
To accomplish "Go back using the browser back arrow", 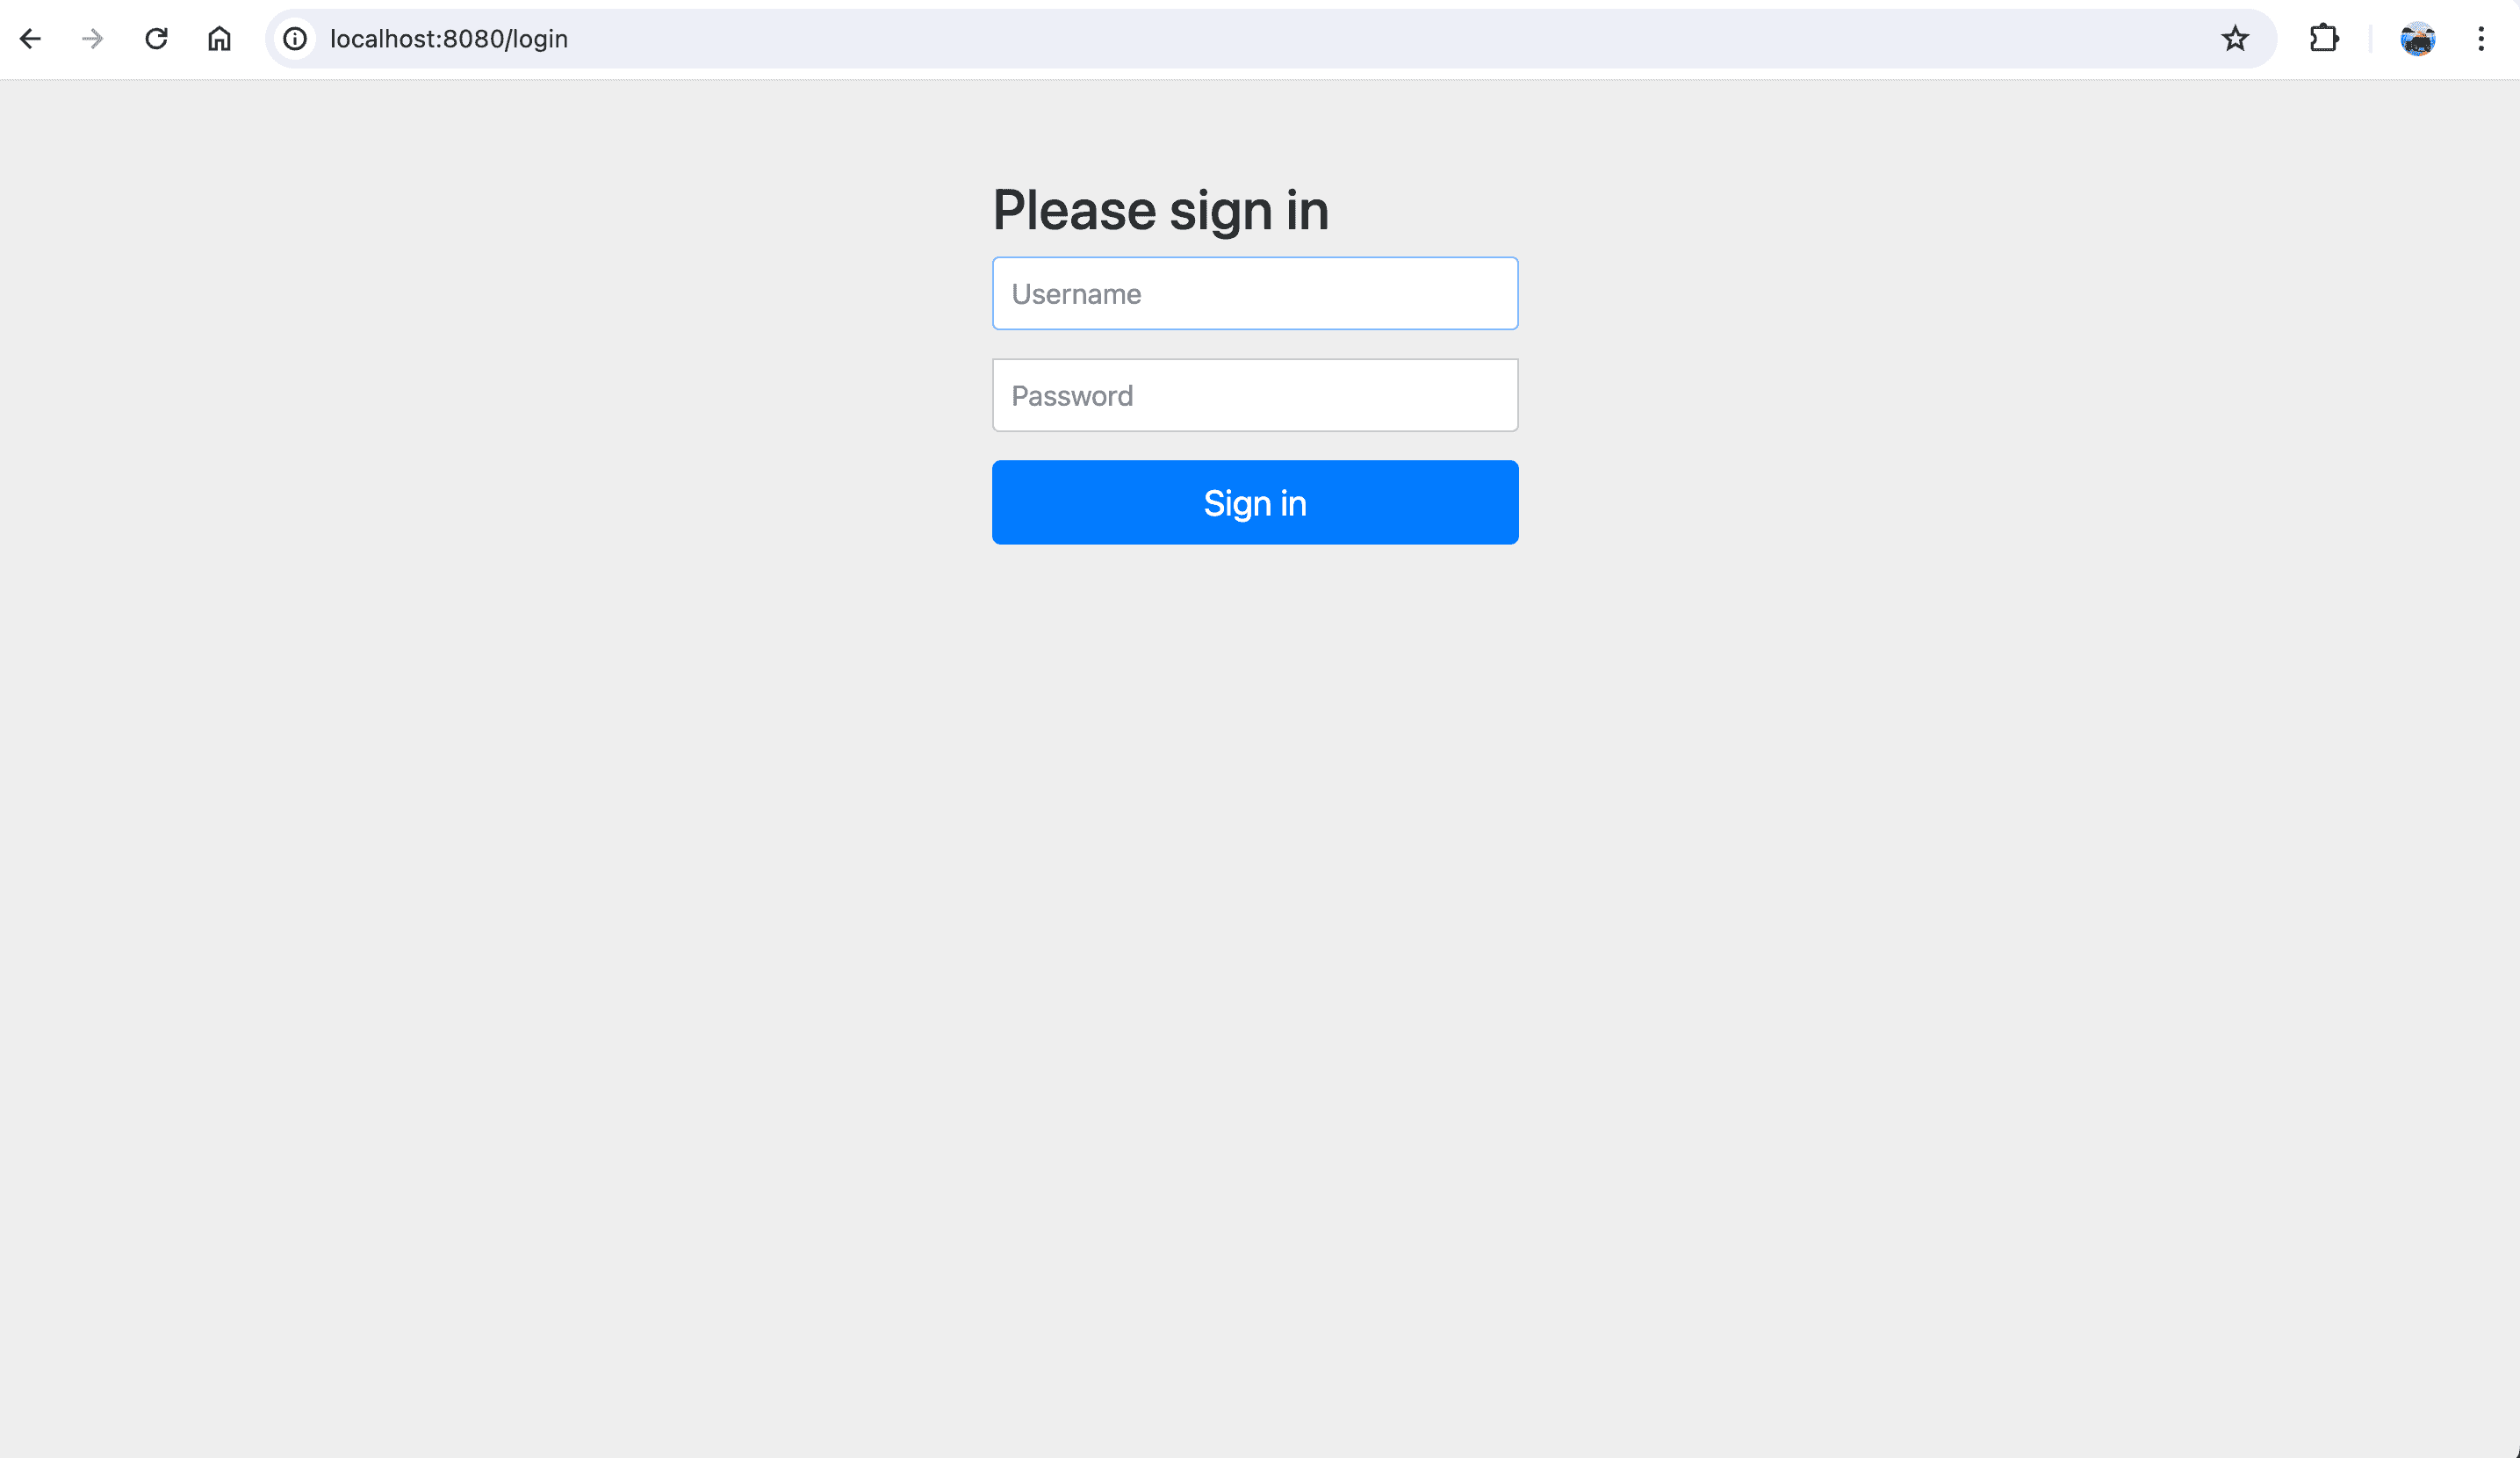I will [30, 39].
